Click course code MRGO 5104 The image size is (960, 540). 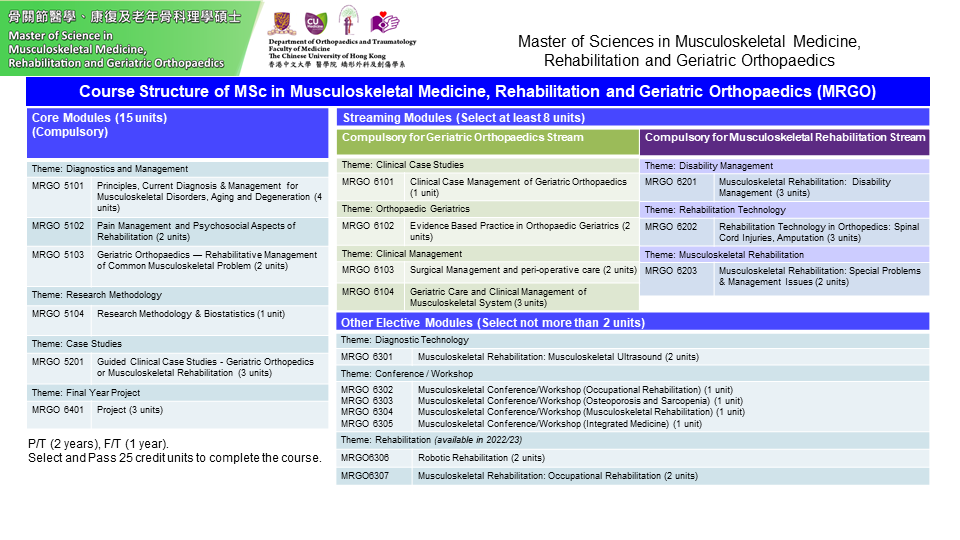58,313
